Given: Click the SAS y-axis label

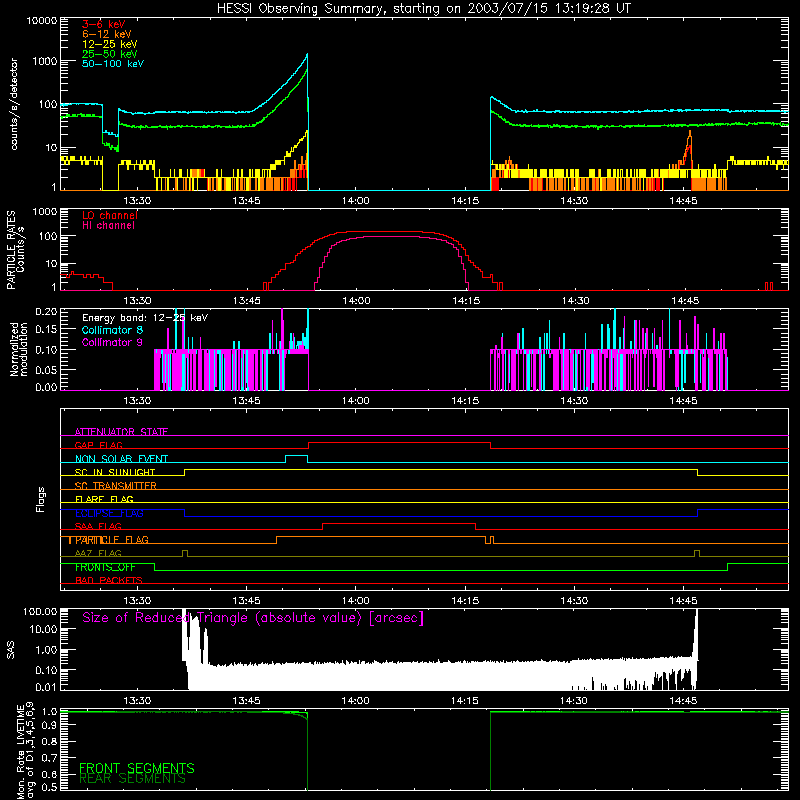Looking at the screenshot, I should pos(11,650).
